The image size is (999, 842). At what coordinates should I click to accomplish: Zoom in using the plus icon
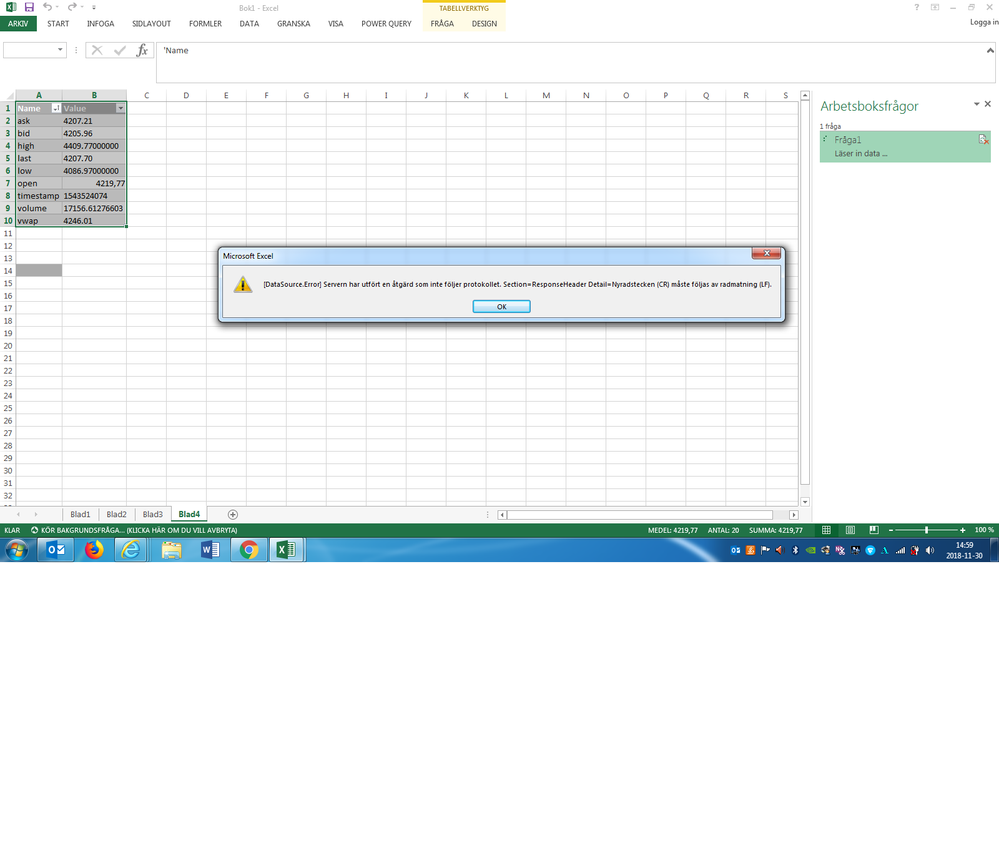coord(962,530)
